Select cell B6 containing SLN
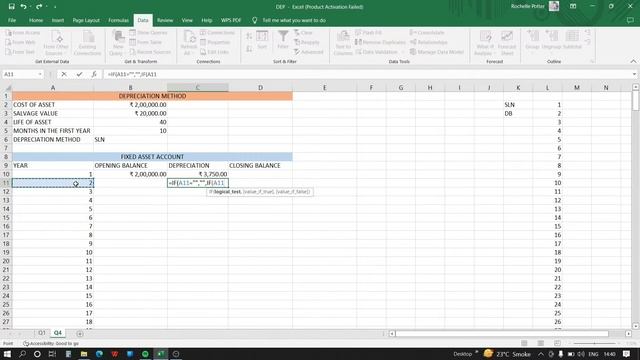Image resolution: width=640 pixels, height=360 pixels. (130, 140)
